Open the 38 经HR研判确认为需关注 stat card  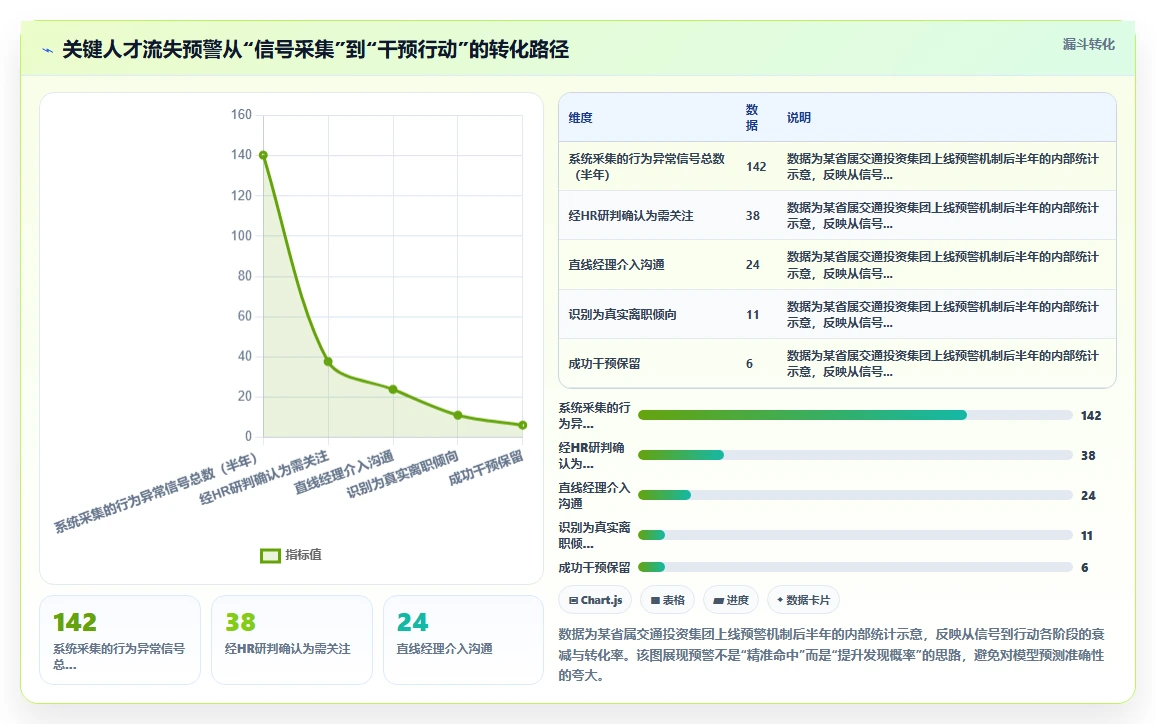point(292,640)
